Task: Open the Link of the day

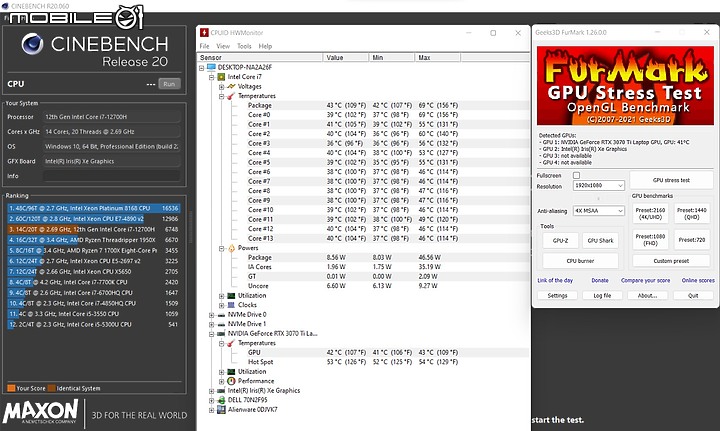Action: click(x=555, y=280)
